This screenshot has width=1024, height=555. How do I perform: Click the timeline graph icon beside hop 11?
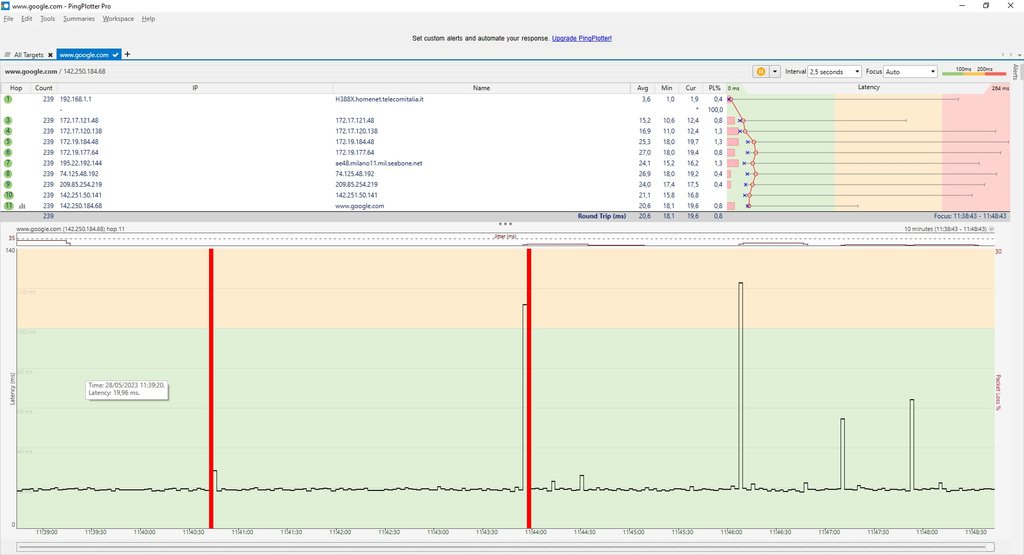pyautogui.click(x=22, y=206)
